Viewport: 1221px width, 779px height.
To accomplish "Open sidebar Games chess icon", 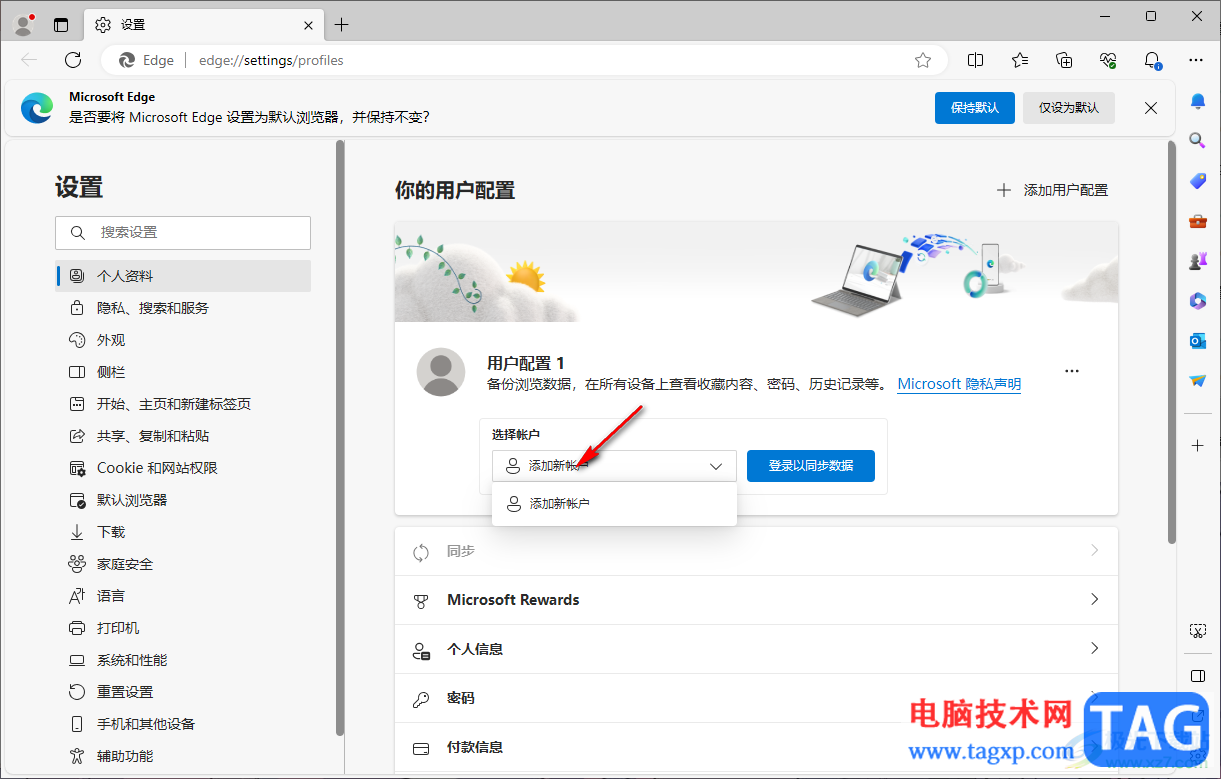I will [1198, 261].
